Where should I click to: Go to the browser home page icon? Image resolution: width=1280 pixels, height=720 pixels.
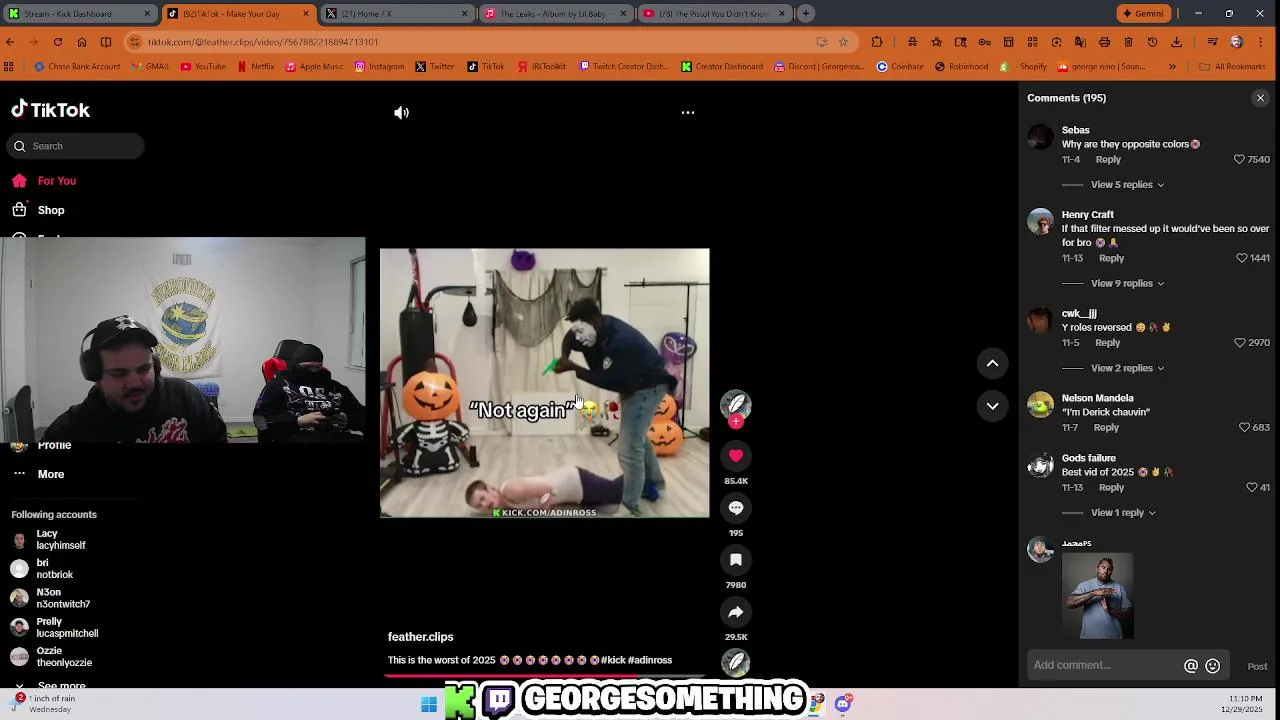pos(82,42)
